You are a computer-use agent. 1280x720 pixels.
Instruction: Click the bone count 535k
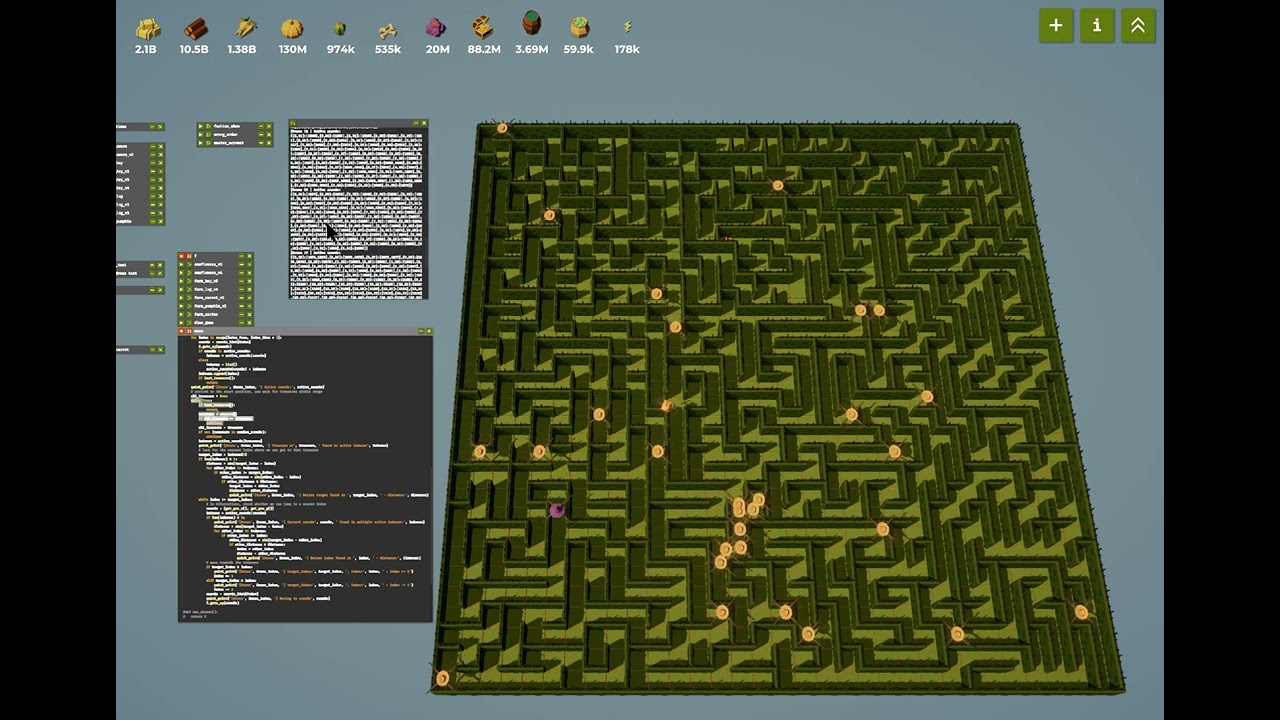[388, 49]
